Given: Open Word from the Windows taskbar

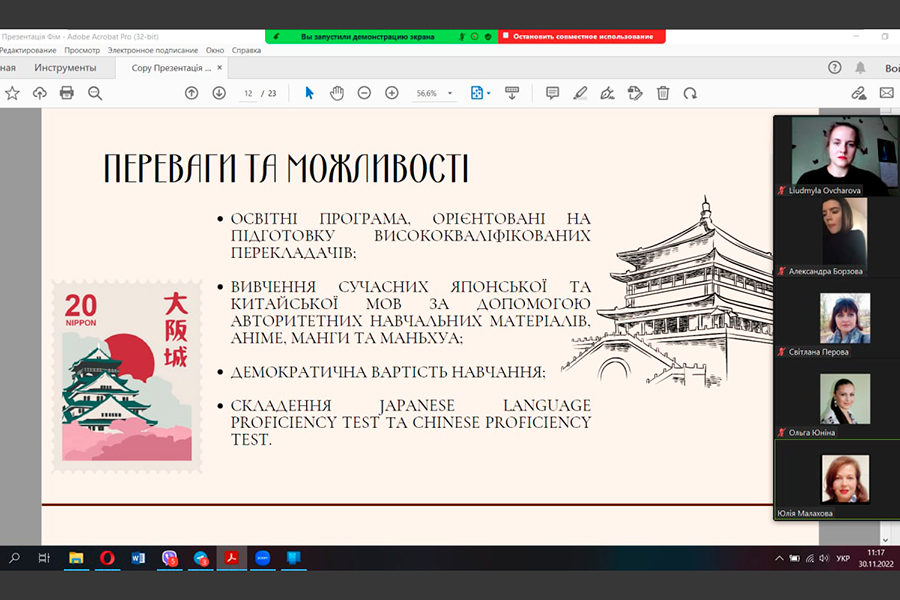Looking at the screenshot, I should [138, 558].
